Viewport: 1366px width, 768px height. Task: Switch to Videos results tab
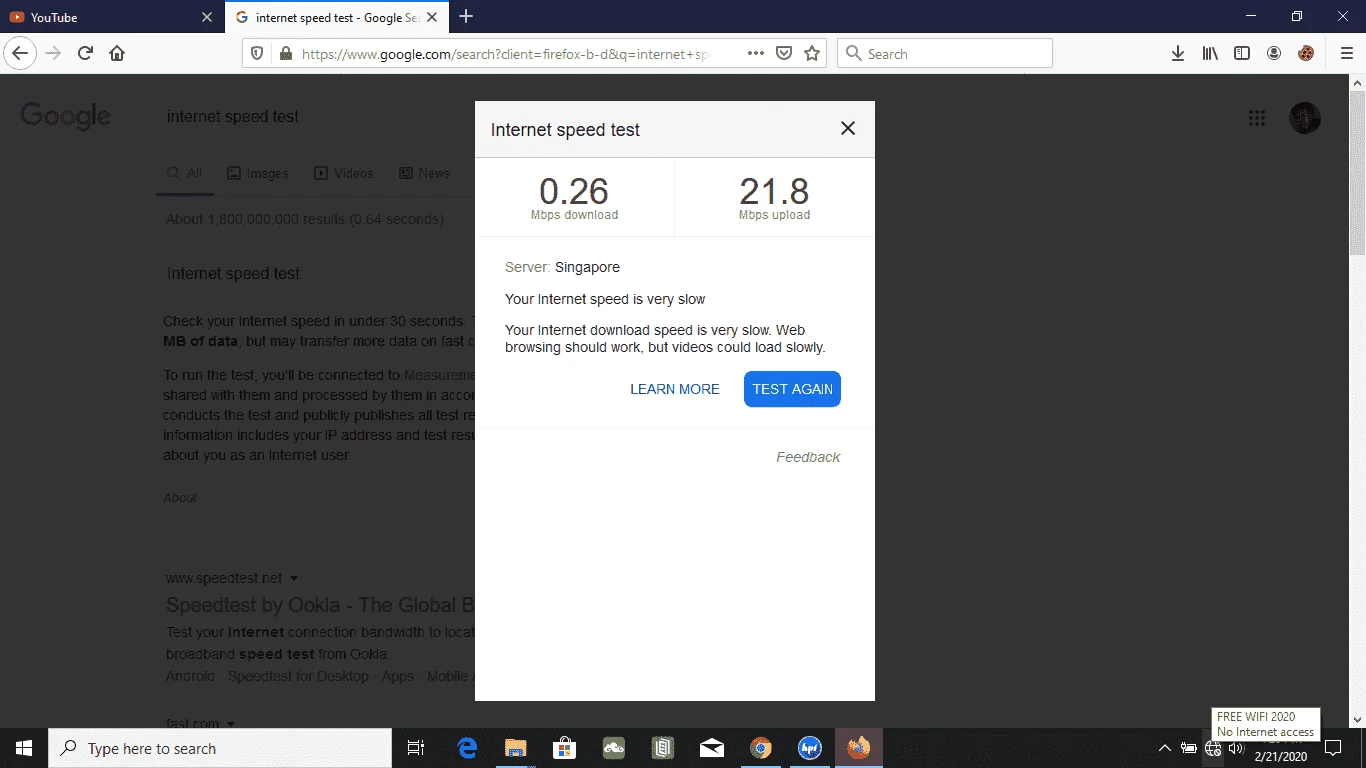point(344,173)
